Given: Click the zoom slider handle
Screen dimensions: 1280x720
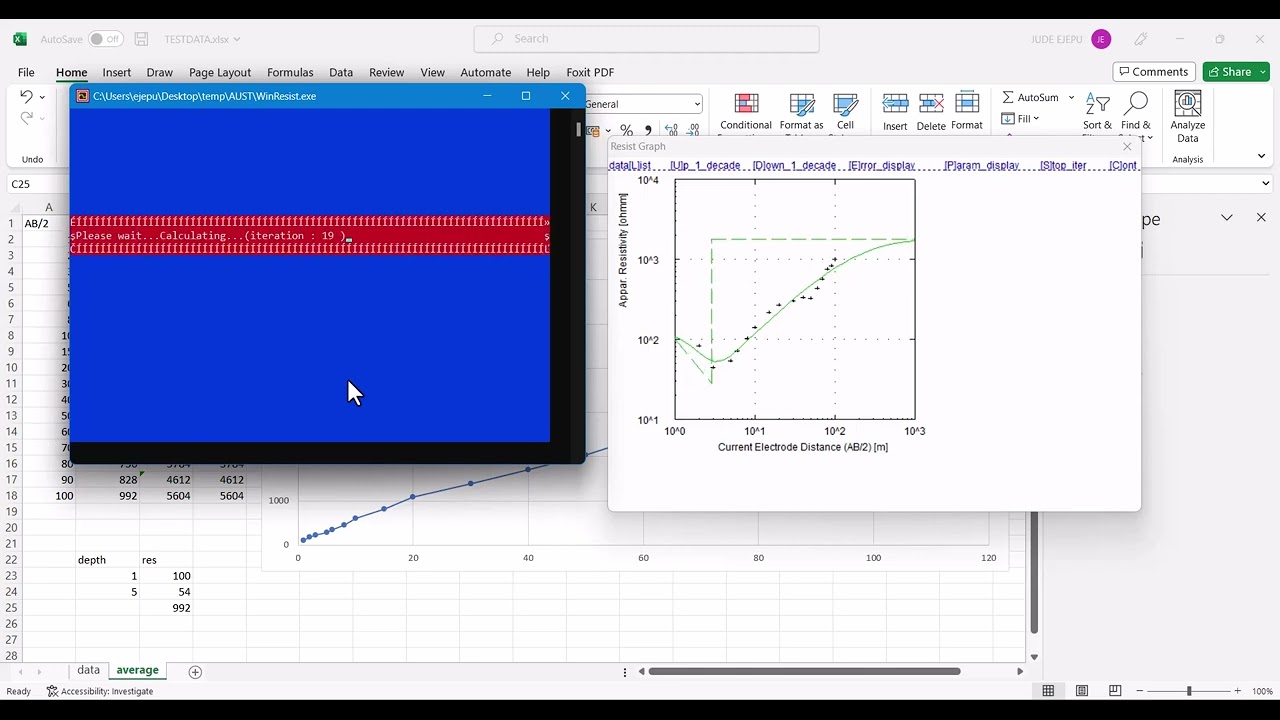Looking at the screenshot, I should (x=1189, y=691).
